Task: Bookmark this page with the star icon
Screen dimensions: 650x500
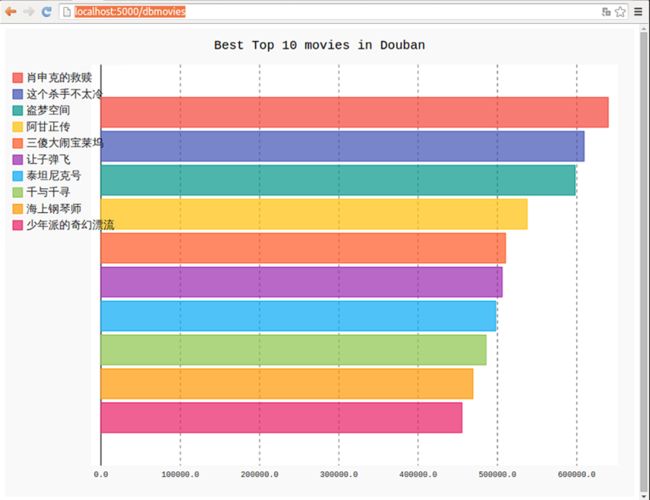Action: coord(620,12)
